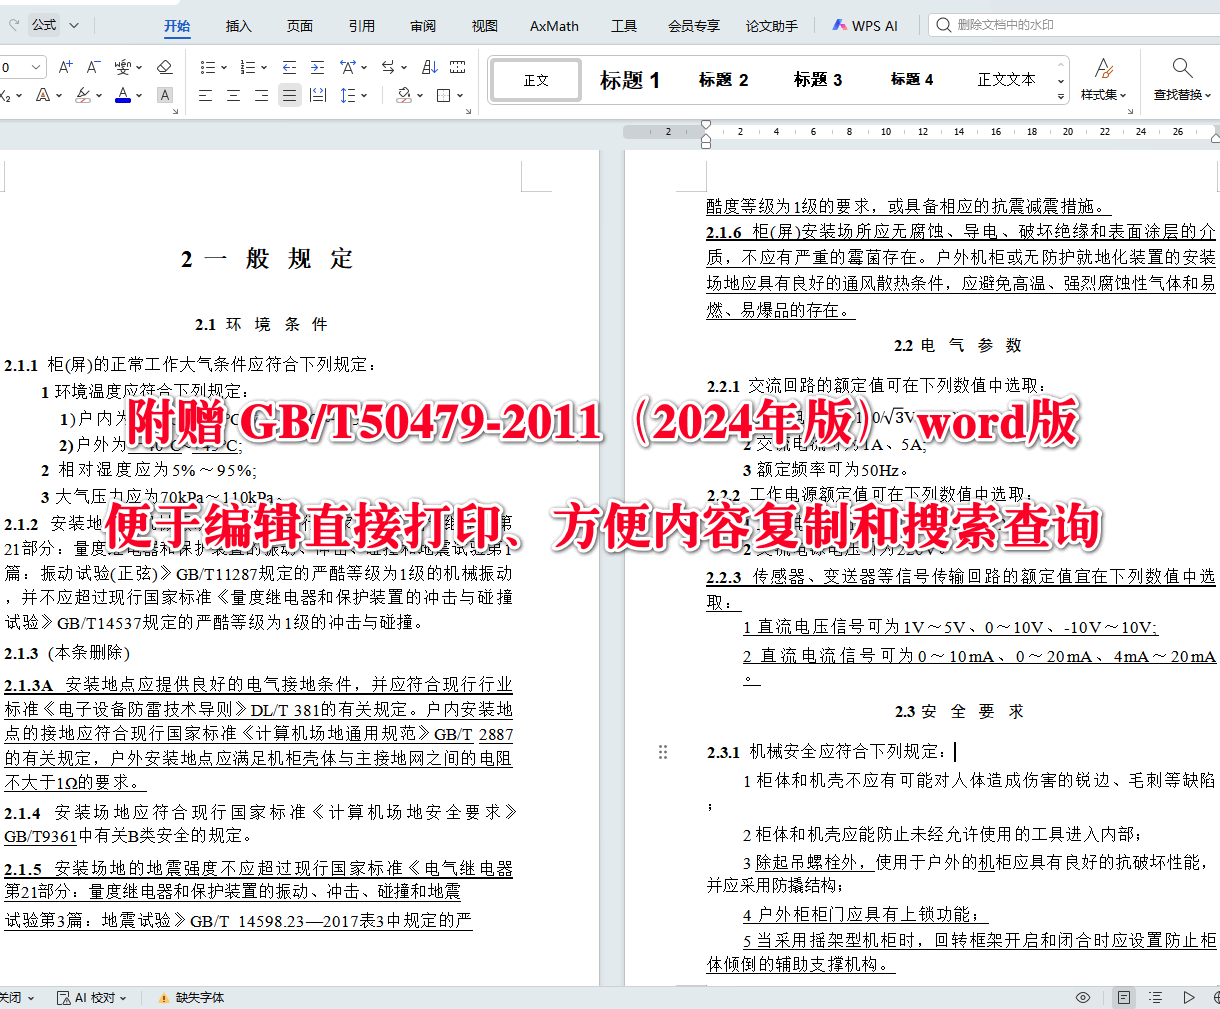The width and height of the screenshot is (1220, 1009).
Task: Open the 审阅 ribbon tab
Action: pyautogui.click(x=422, y=25)
